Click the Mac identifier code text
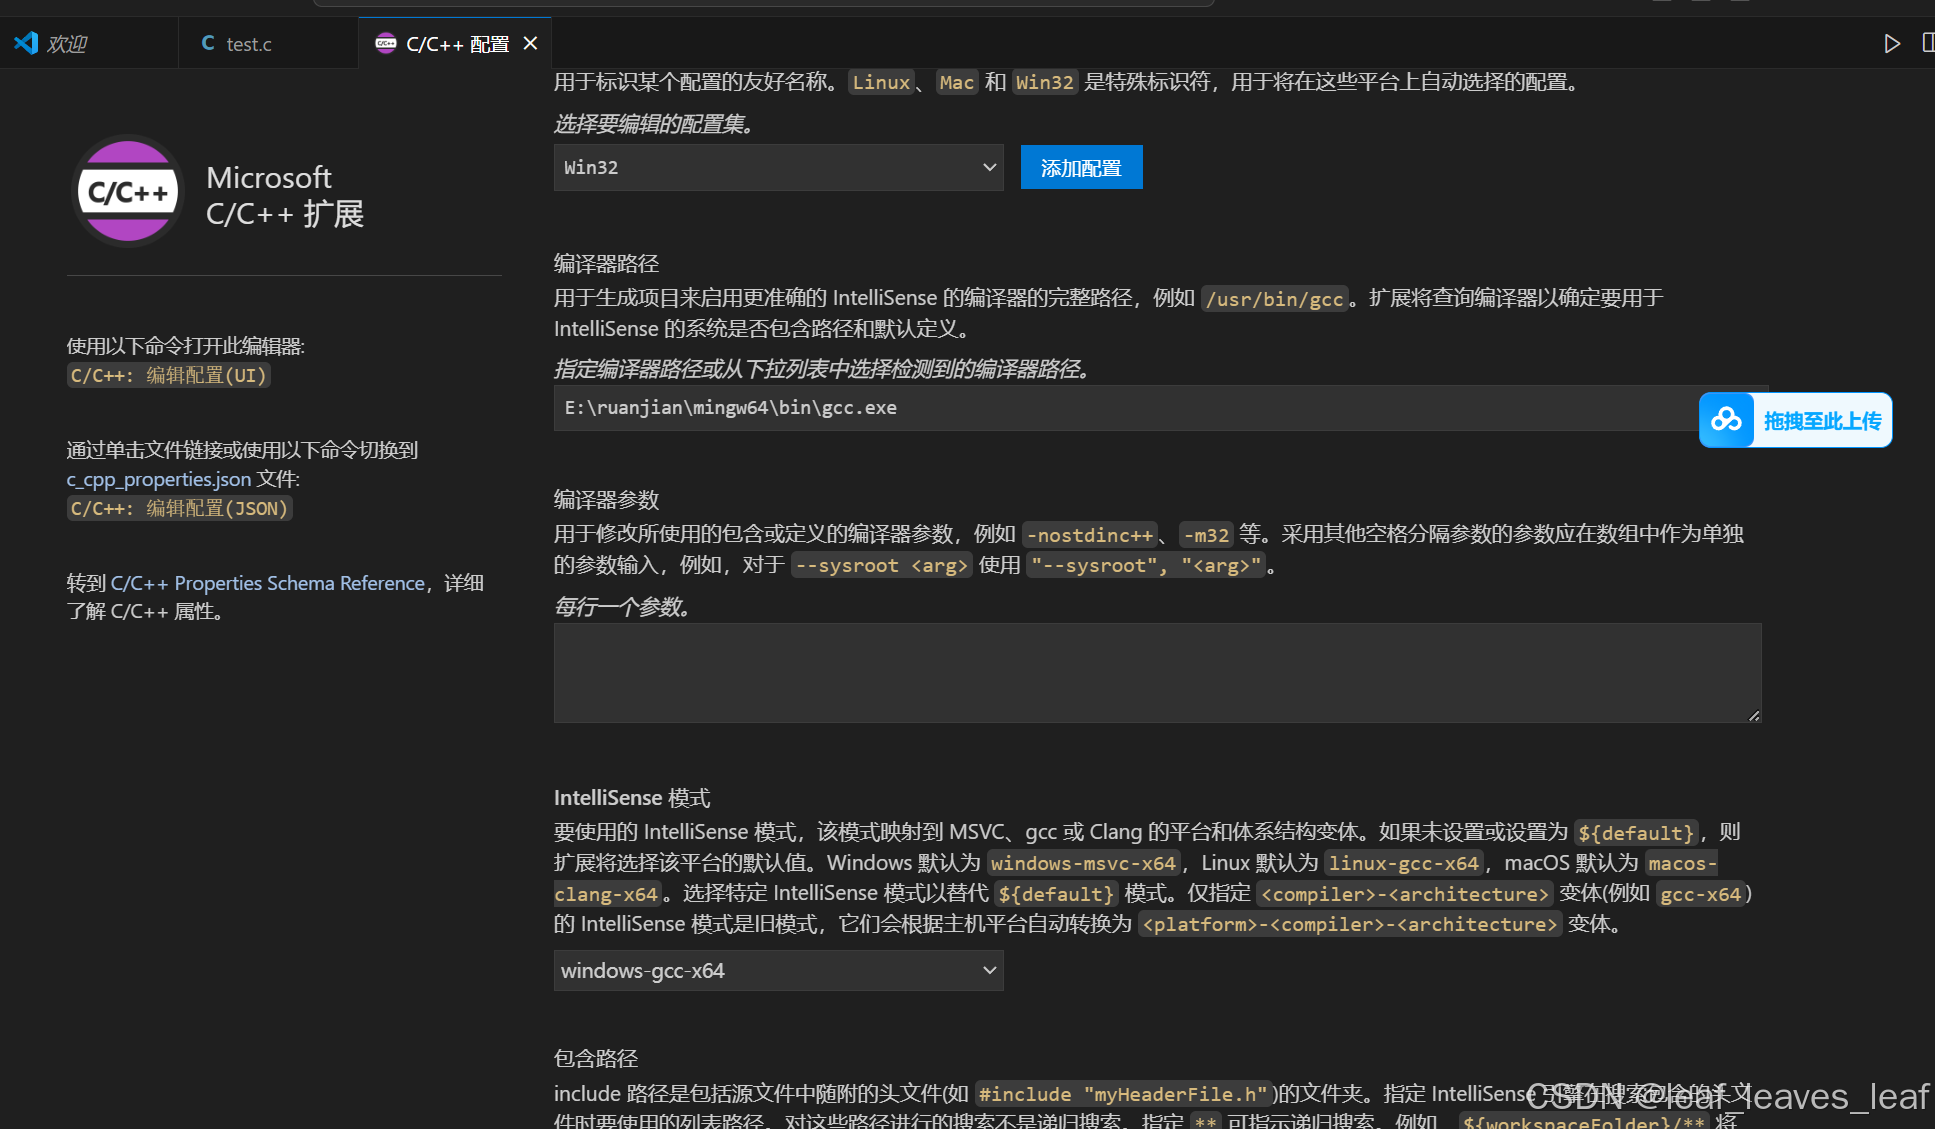Screen dimensions: 1935x1129 point(956,82)
